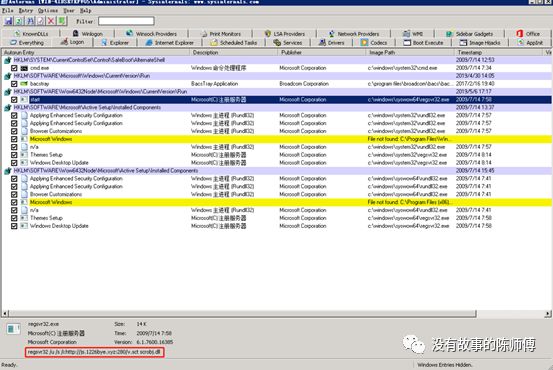This screenshot has width=553, height=370.
Task: Select the Wow6432Node Active Setup\Installed Components key row
Action: click(x=277, y=171)
